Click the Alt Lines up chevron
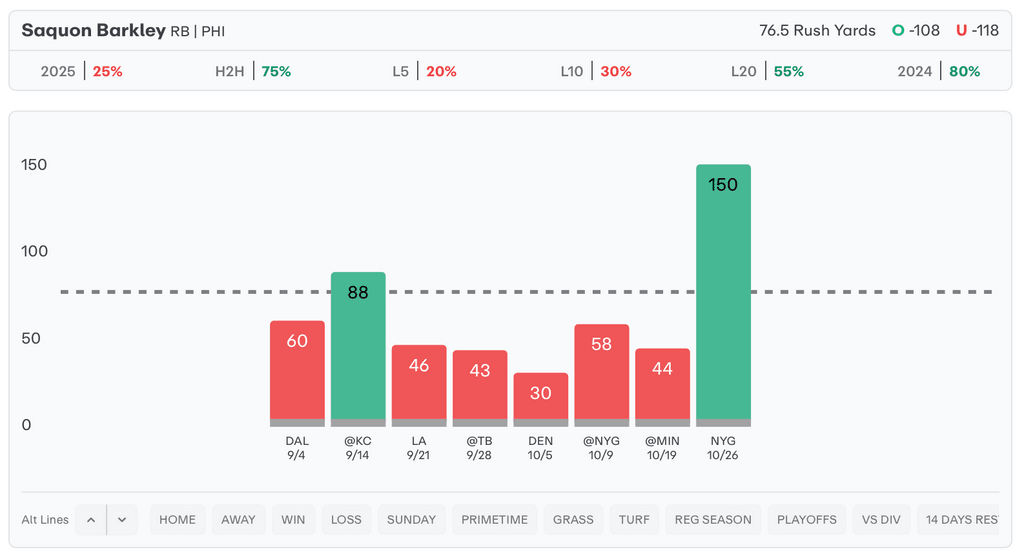The width and height of the screenshot is (1024, 558). point(90,520)
